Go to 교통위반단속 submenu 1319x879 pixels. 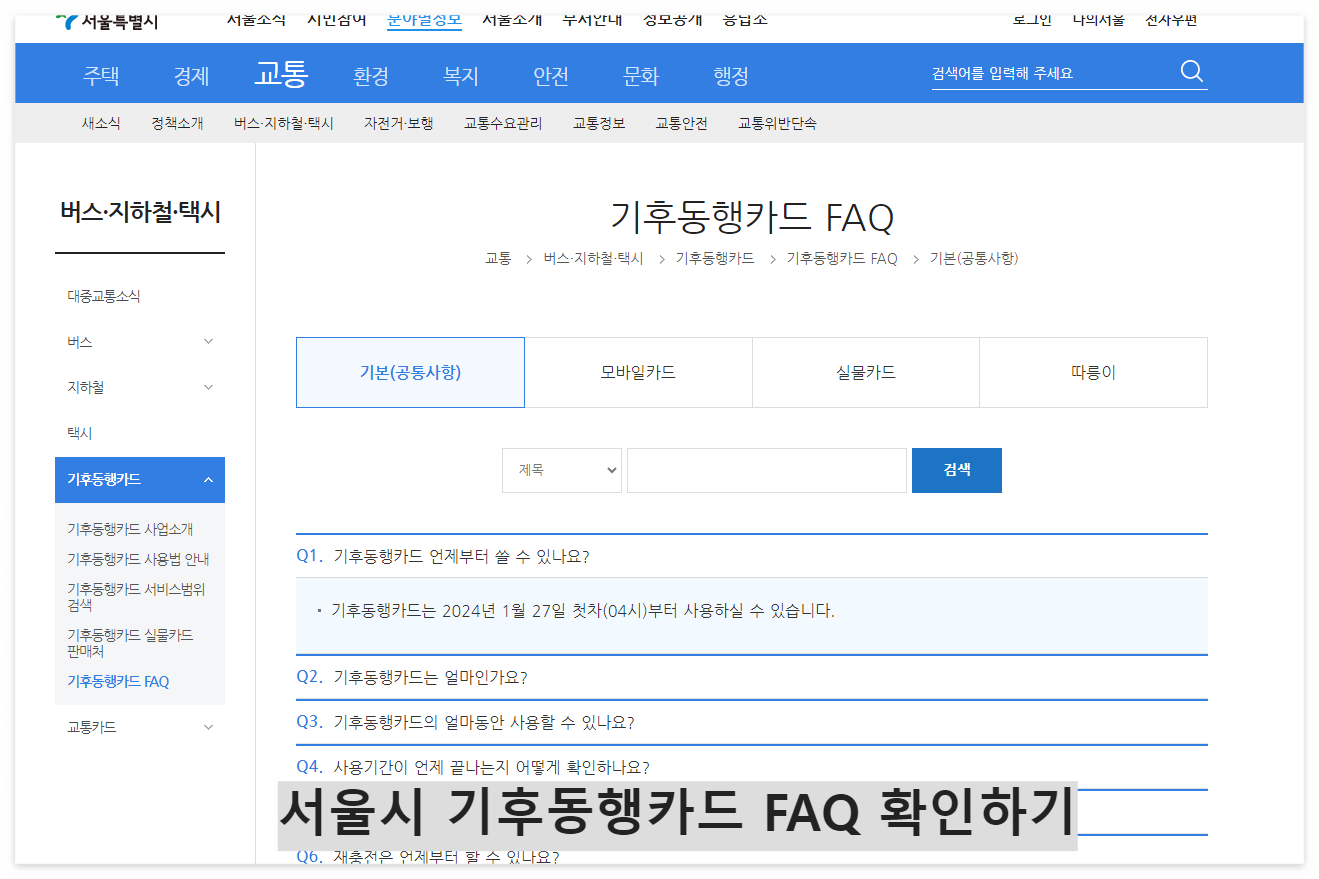point(777,123)
